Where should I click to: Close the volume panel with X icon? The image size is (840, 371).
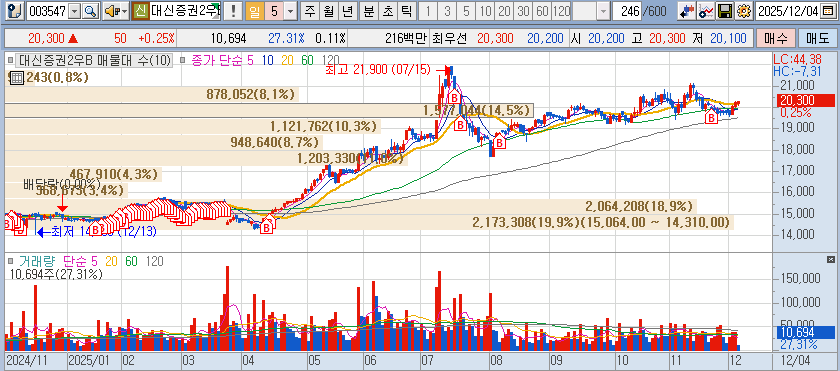click(831, 260)
